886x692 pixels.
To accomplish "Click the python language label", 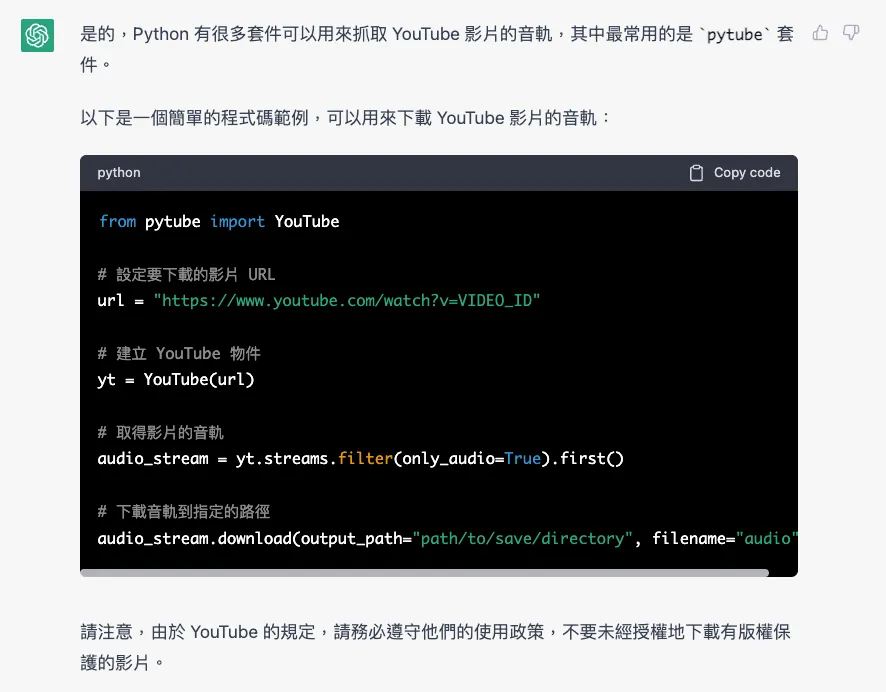I will coord(119,173).
